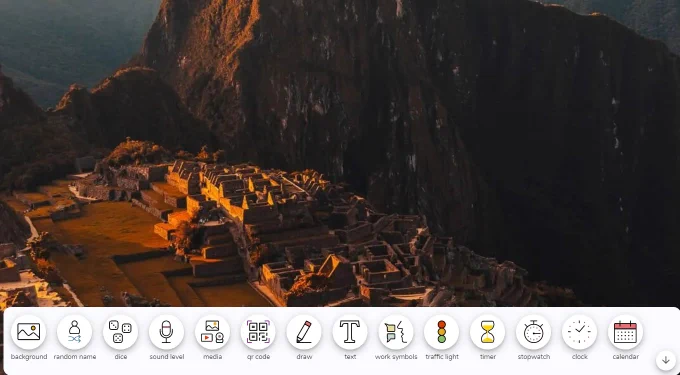Click the 'qr code' label

click(258, 357)
